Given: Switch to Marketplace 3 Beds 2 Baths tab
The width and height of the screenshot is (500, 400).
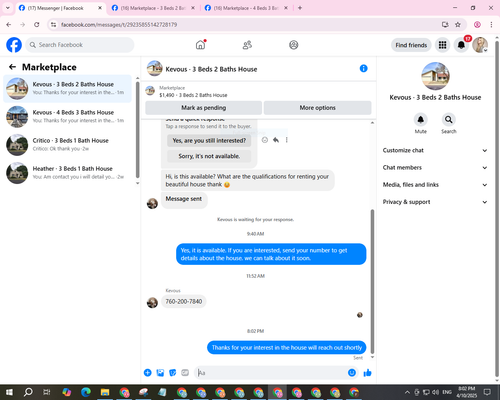Looking at the screenshot, I should (153, 8).
